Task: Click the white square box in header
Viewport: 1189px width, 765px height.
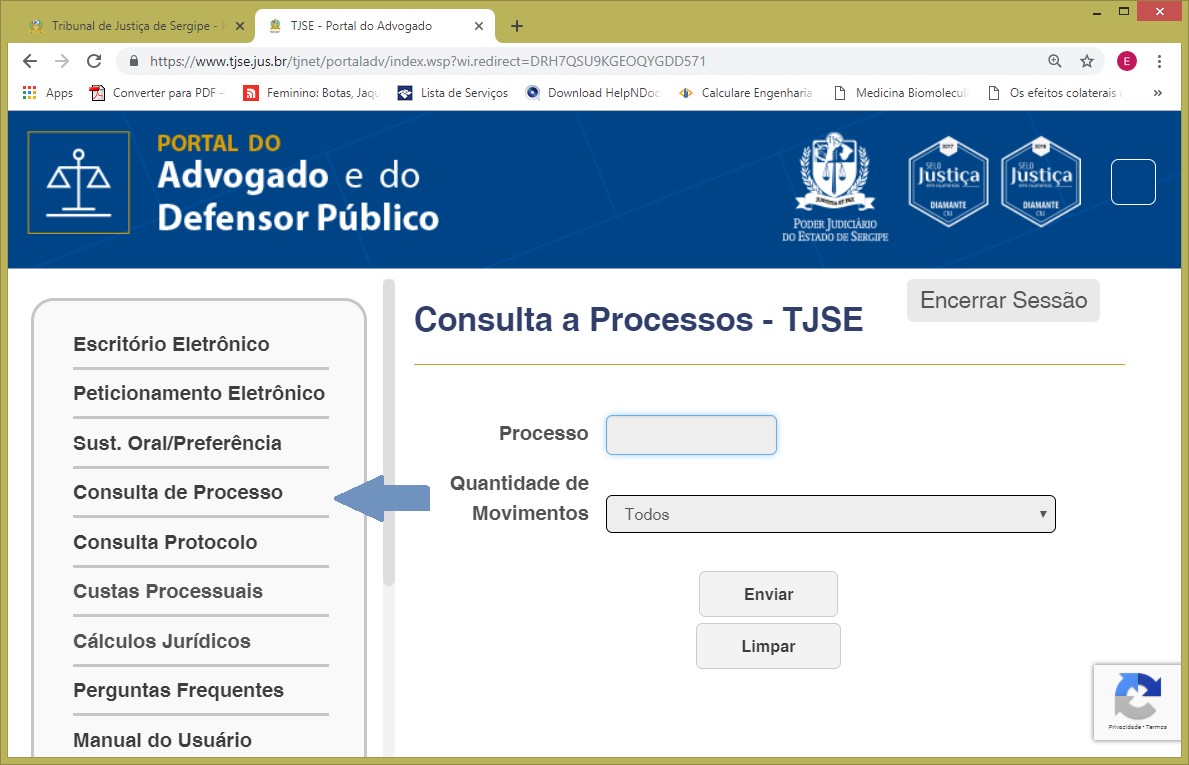Action: point(1133,182)
